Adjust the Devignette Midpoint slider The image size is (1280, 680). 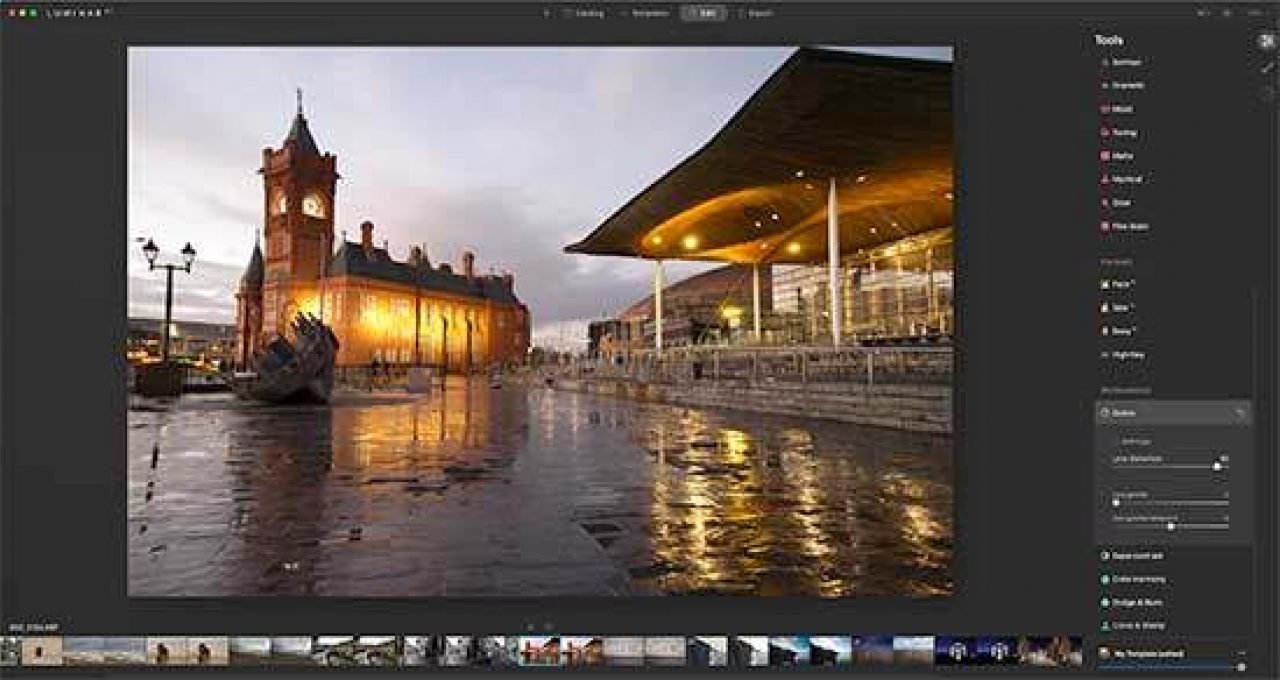coord(1170,526)
